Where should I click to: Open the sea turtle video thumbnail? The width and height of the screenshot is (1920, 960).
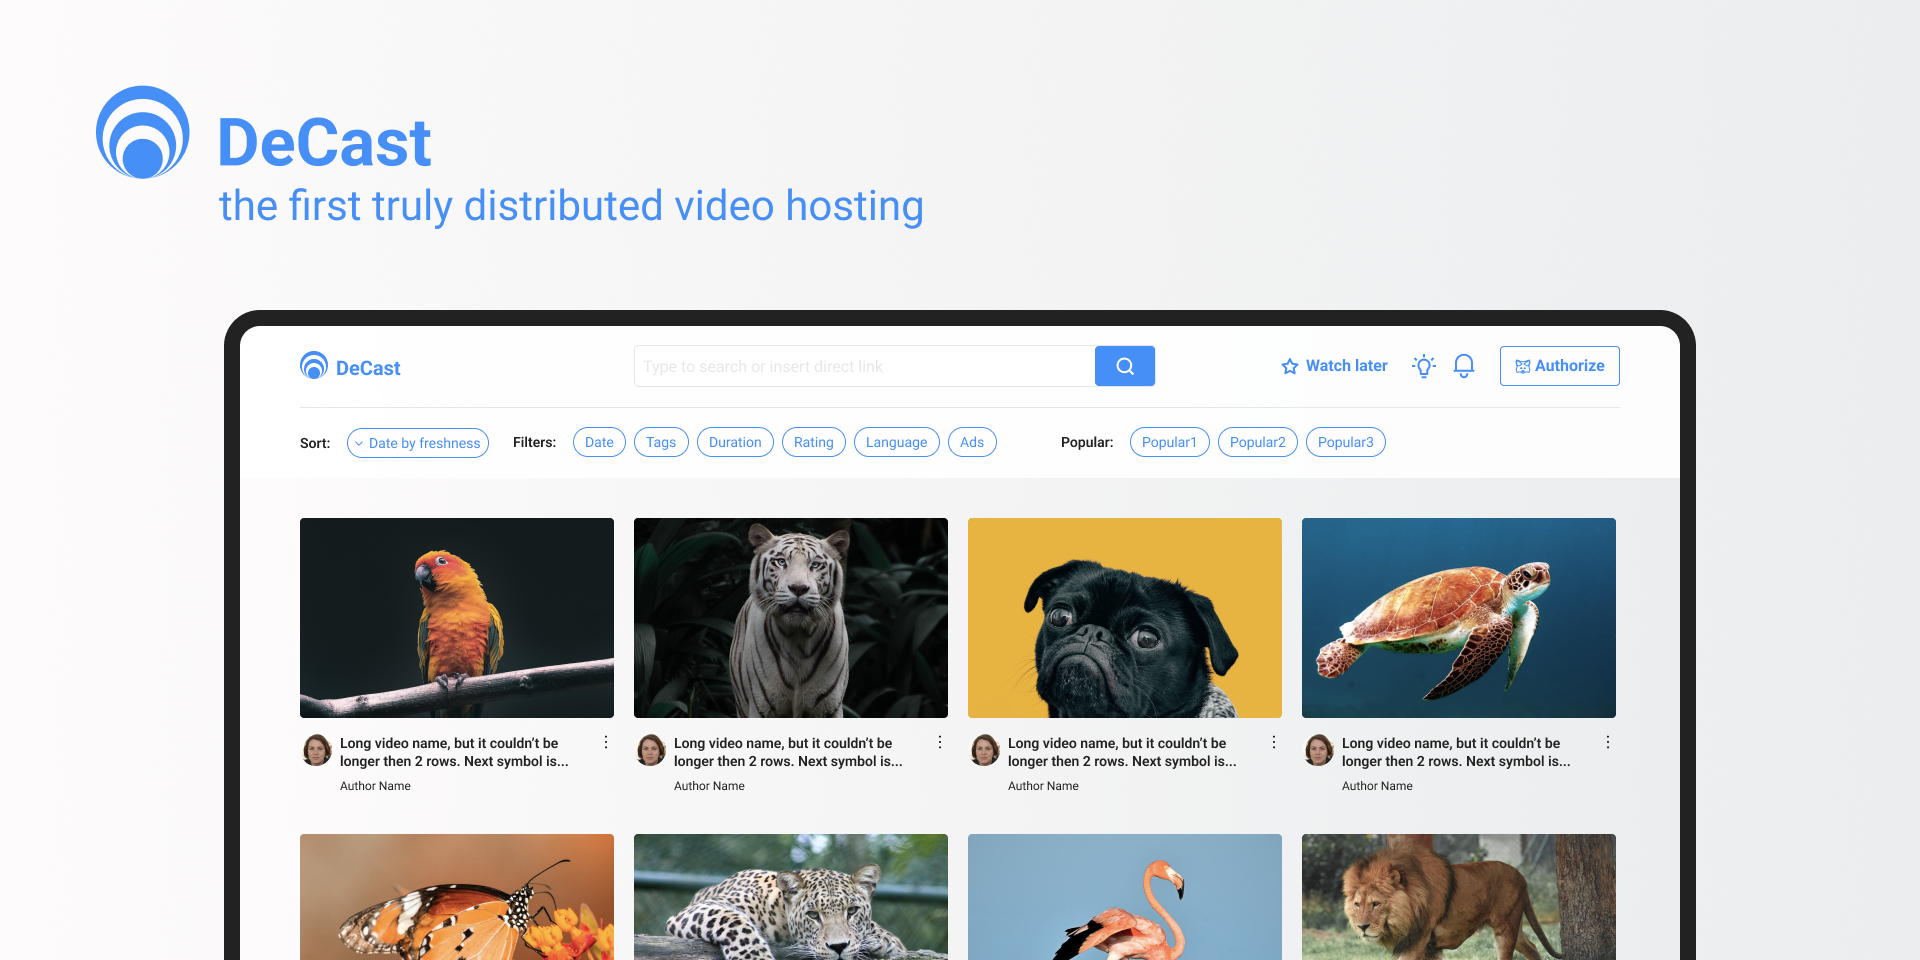[x=1459, y=618]
